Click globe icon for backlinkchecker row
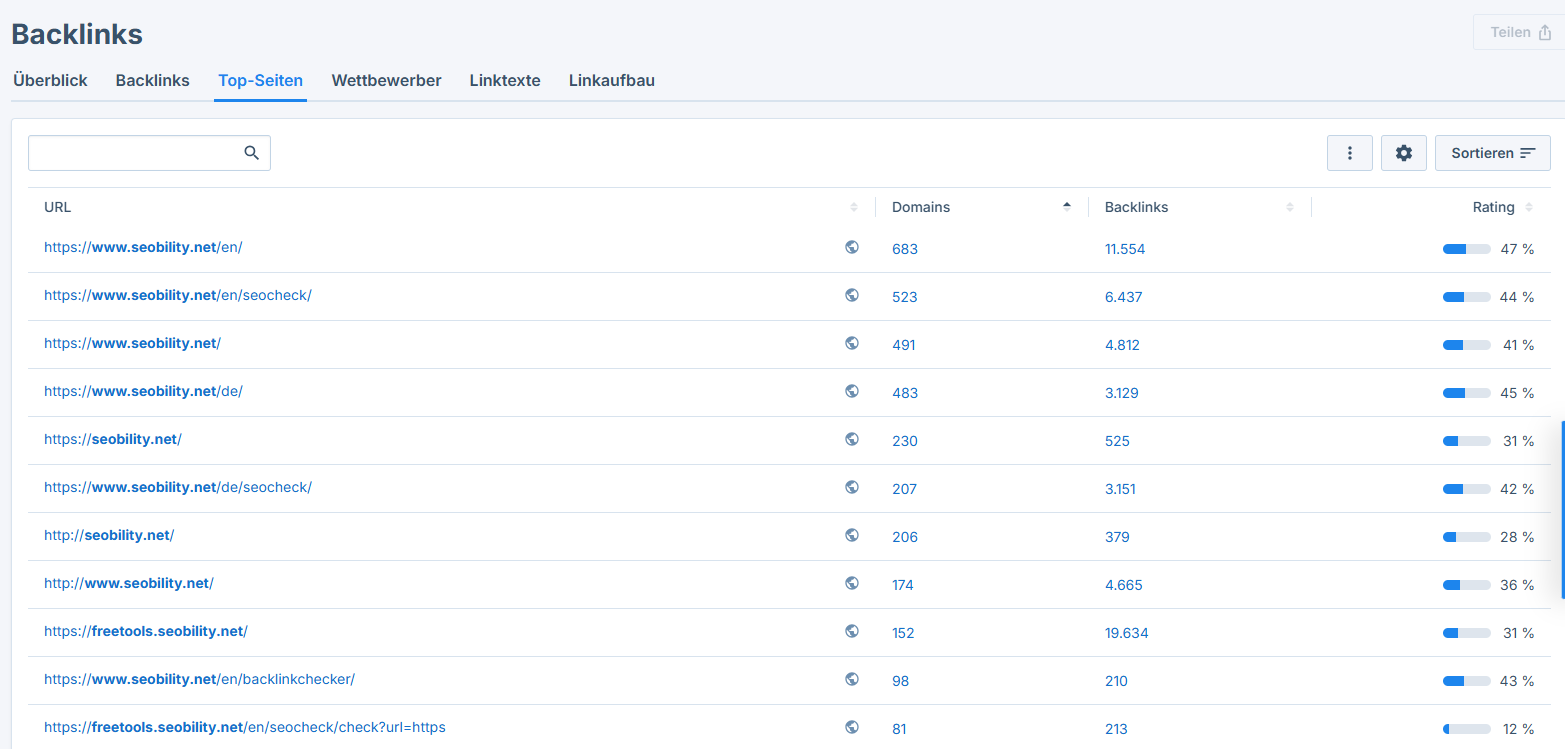The height and width of the screenshot is (749, 1565). (x=852, y=679)
